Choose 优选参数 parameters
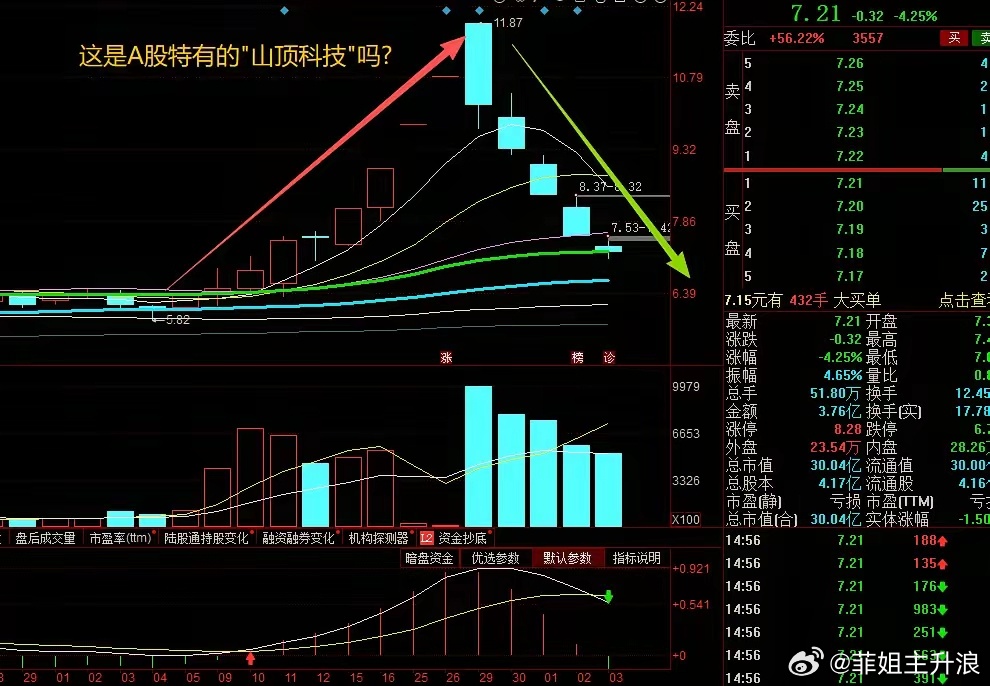 coord(496,559)
